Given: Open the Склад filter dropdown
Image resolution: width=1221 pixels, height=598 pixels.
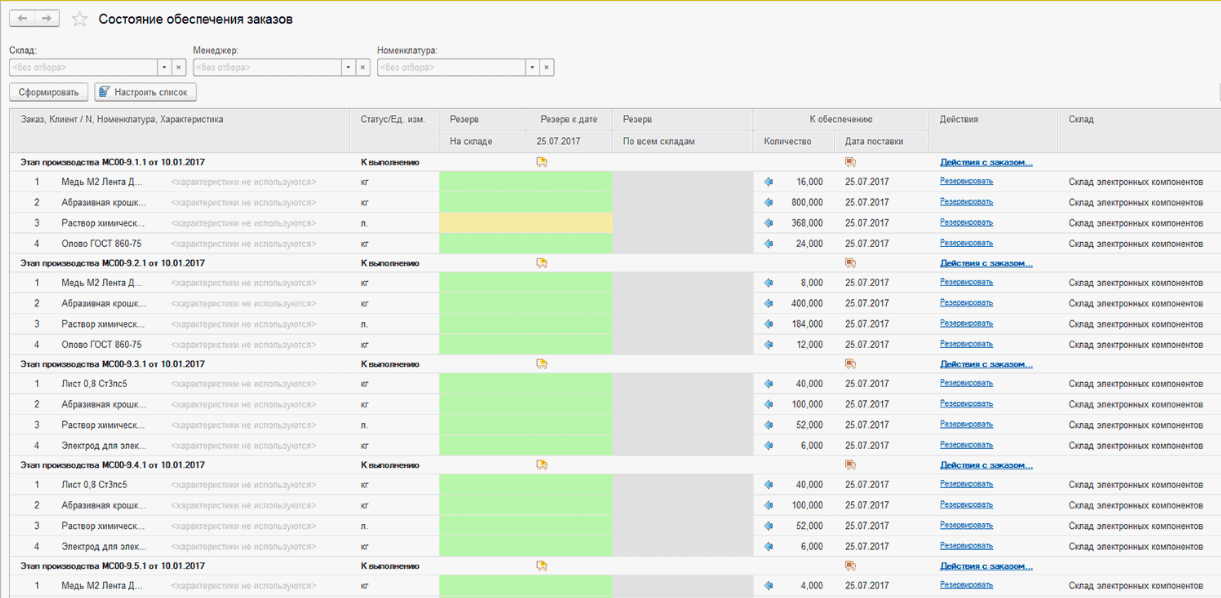Looking at the screenshot, I should (x=164, y=67).
